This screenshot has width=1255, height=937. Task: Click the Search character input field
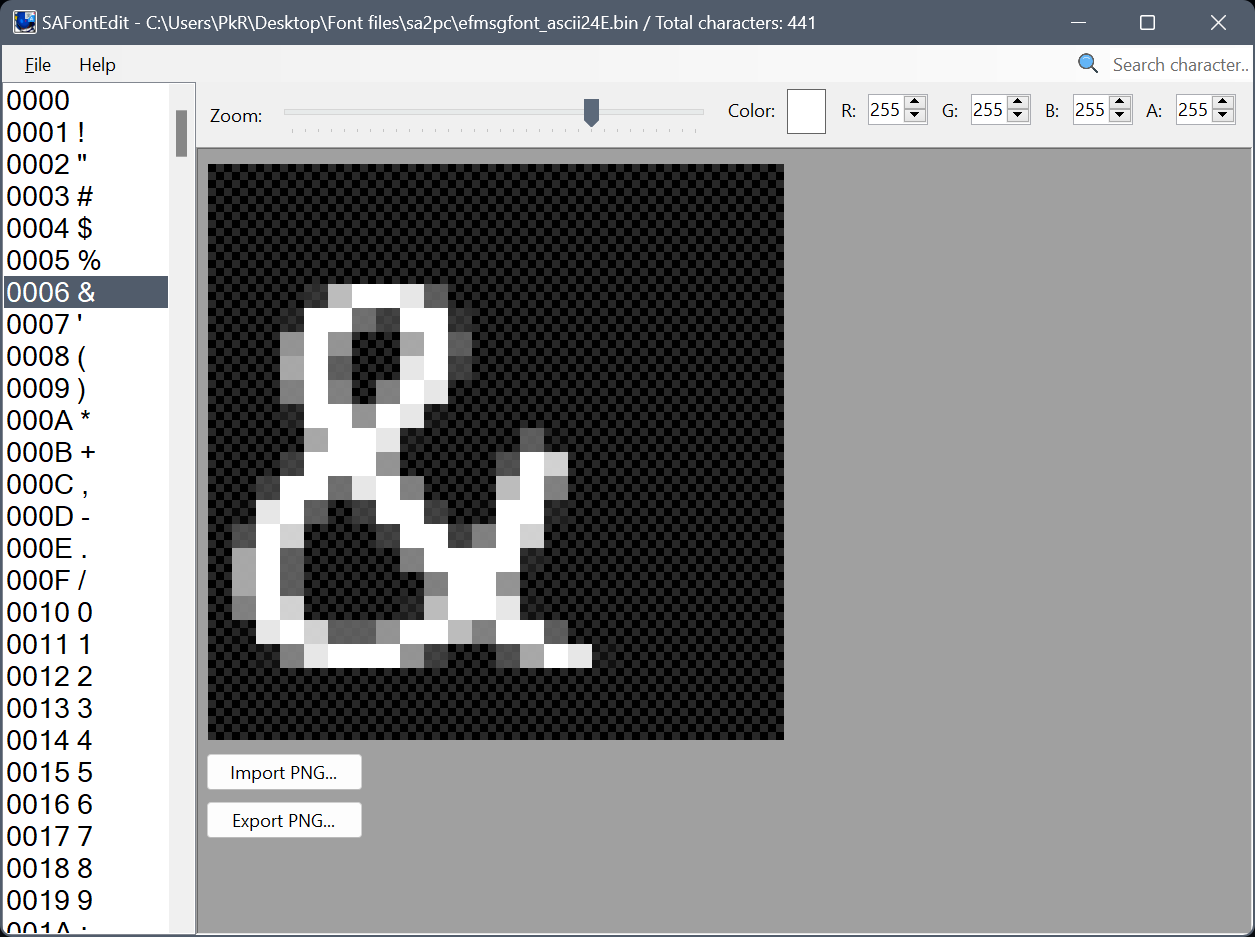(1178, 65)
